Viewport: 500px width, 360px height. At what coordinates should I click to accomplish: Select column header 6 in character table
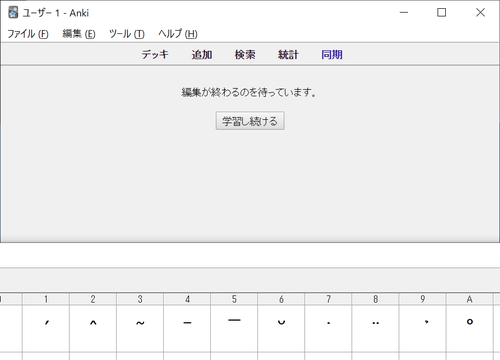tap(281, 299)
